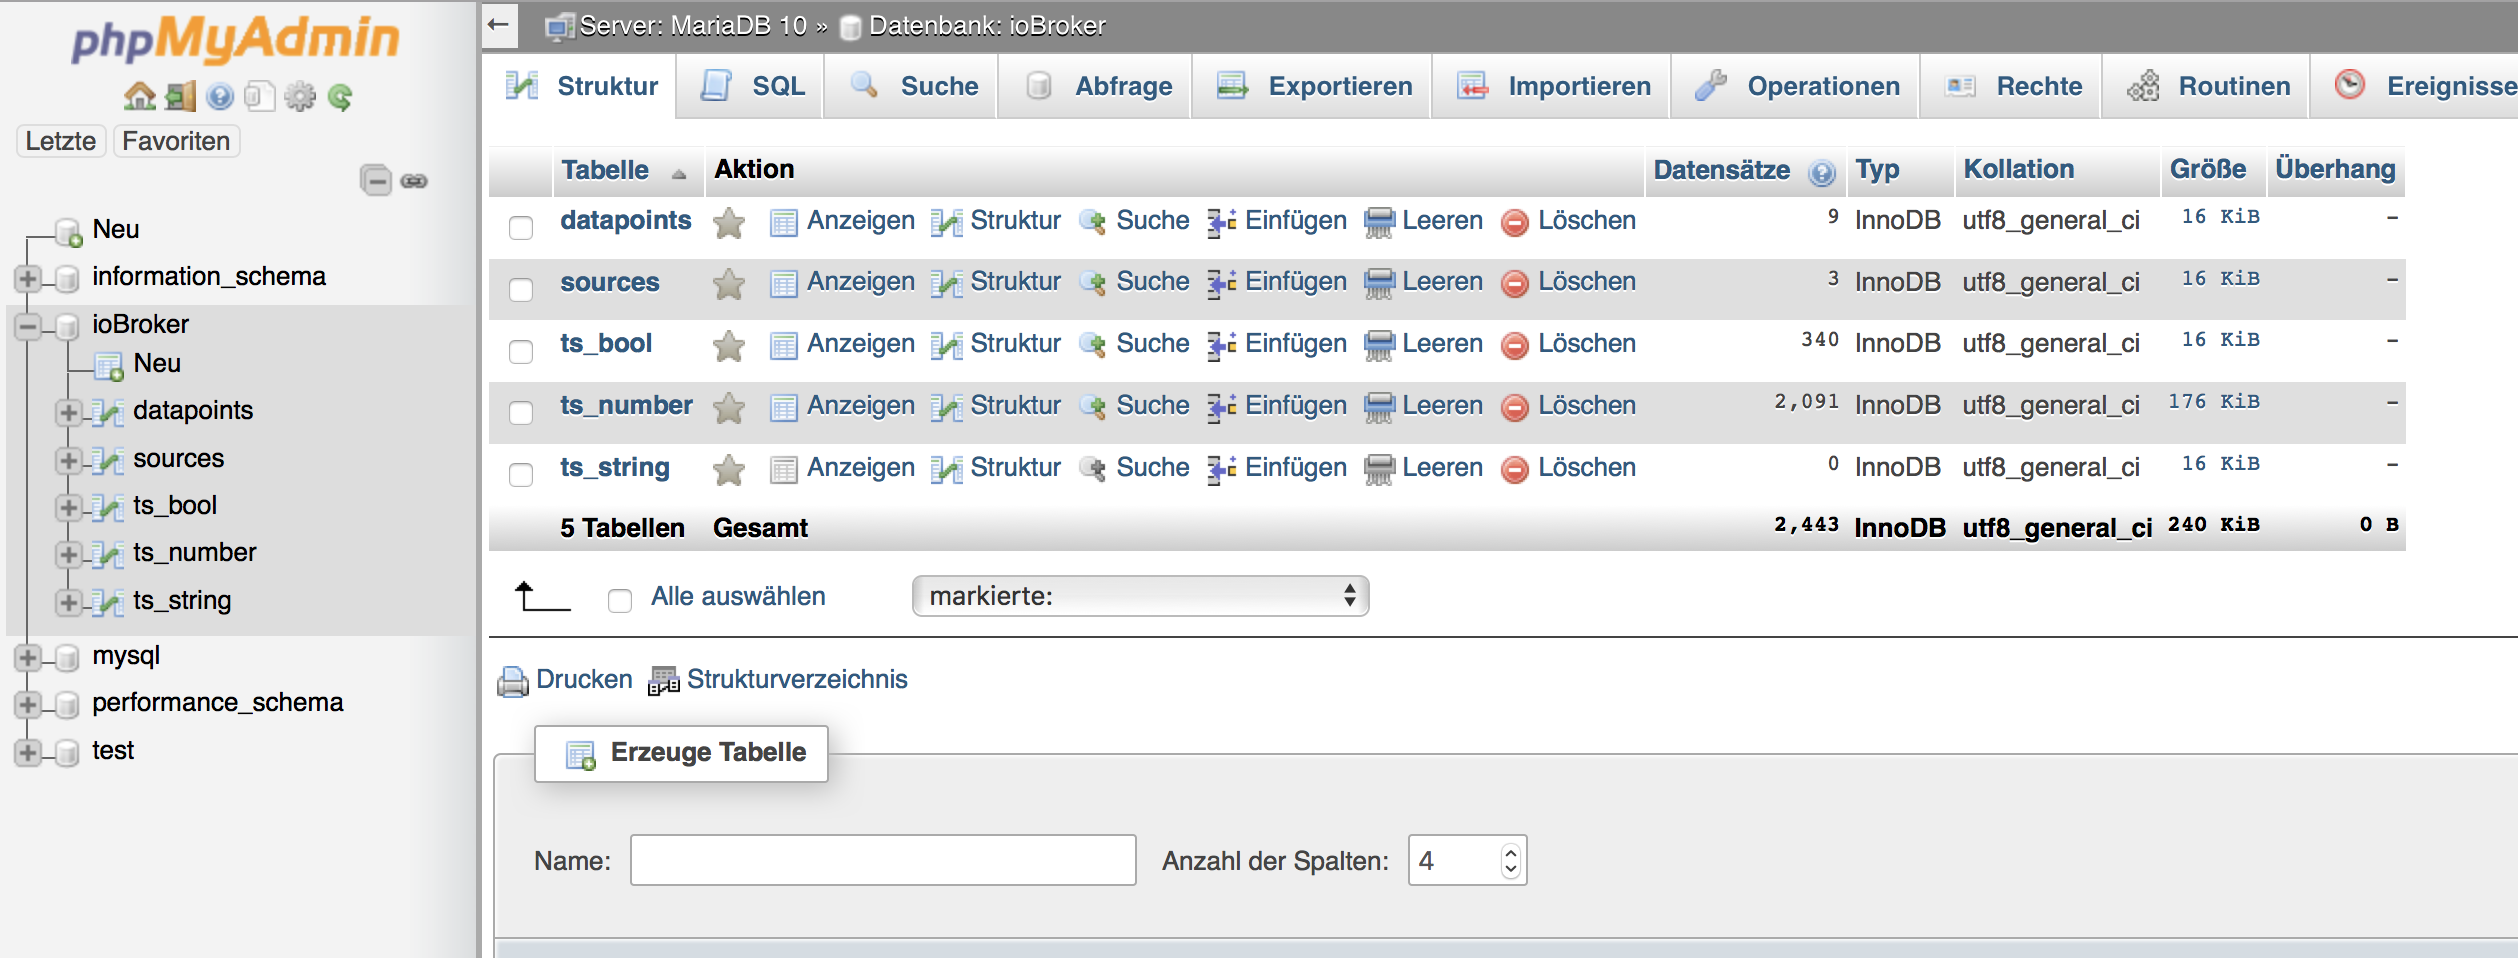
Task: Click the Anzahl der Spalten stepper
Action: tap(1510, 860)
